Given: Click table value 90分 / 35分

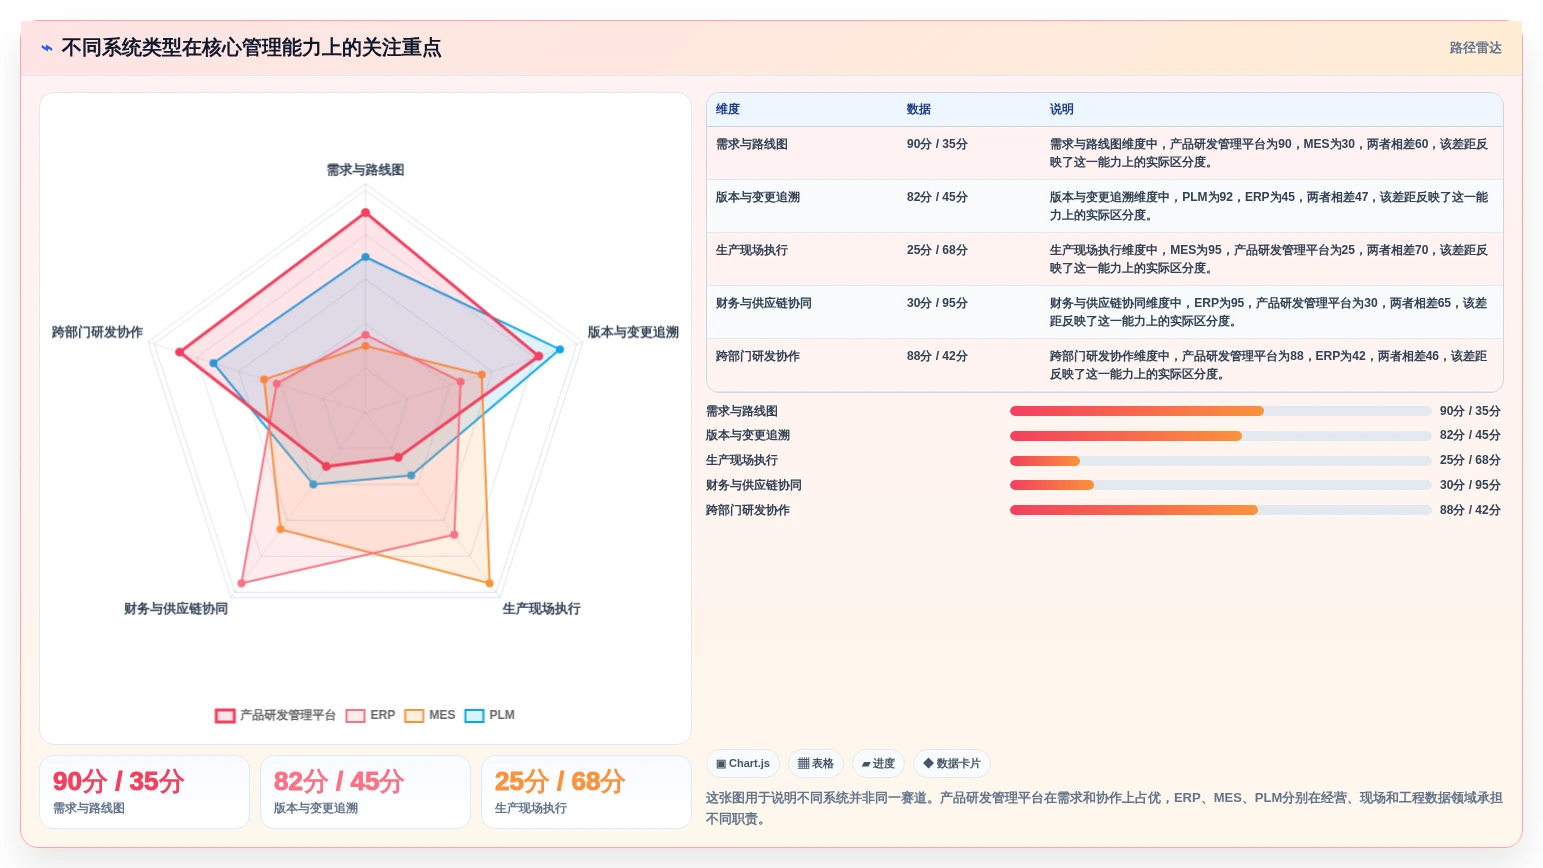Looking at the screenshot, I should point(937,144).
